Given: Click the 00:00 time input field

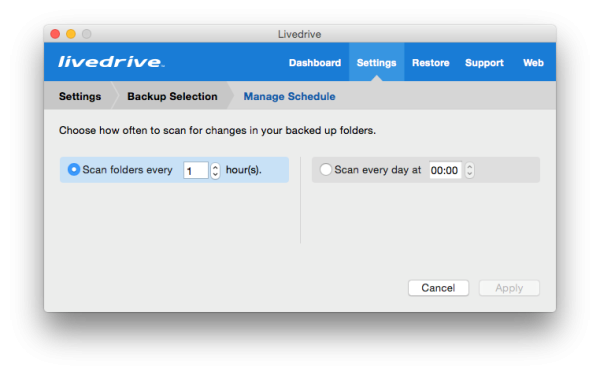Looking at the screenshot, I should tap(445, 170).
